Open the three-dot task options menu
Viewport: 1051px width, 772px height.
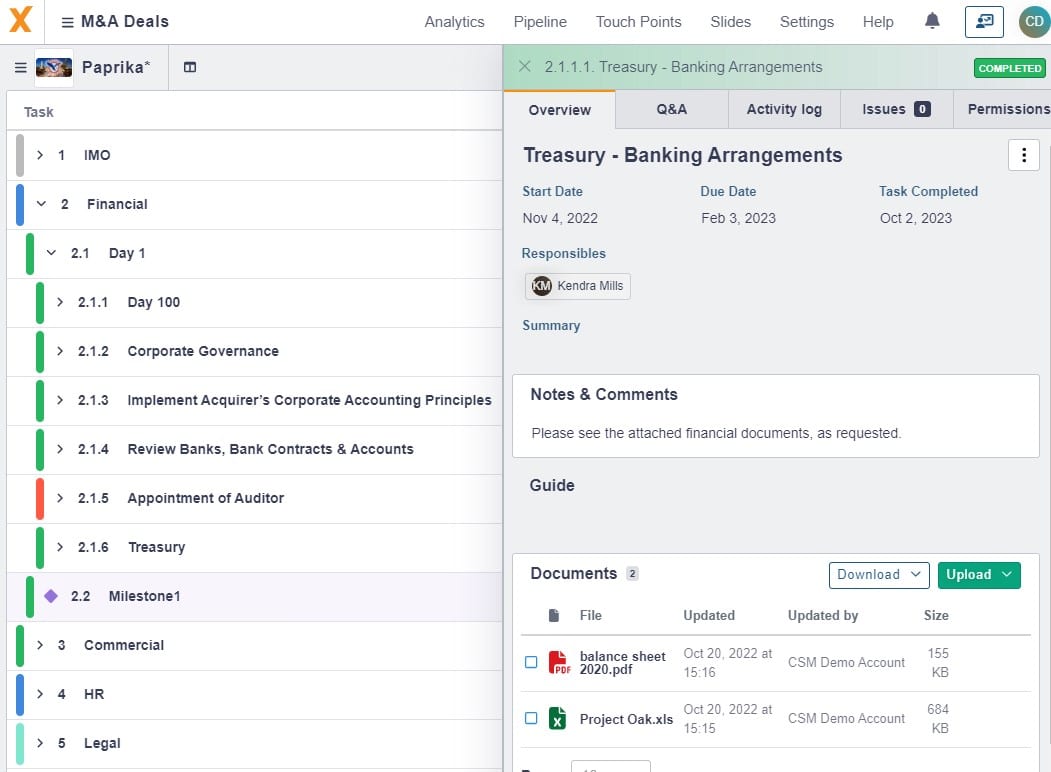point(1023,156)
